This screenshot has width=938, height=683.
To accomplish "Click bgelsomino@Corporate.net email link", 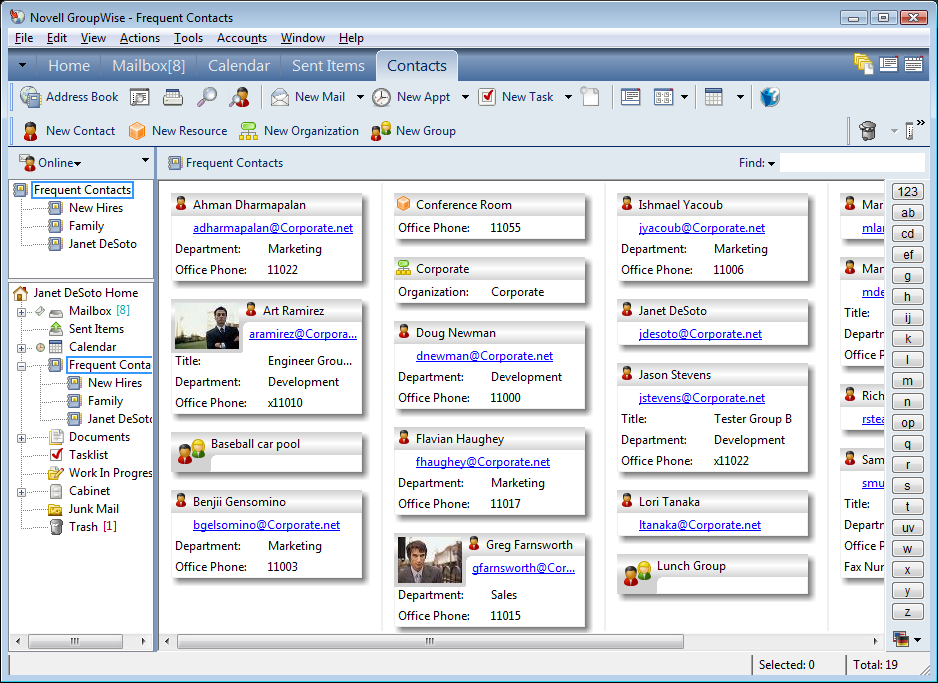I will [266, 525].
